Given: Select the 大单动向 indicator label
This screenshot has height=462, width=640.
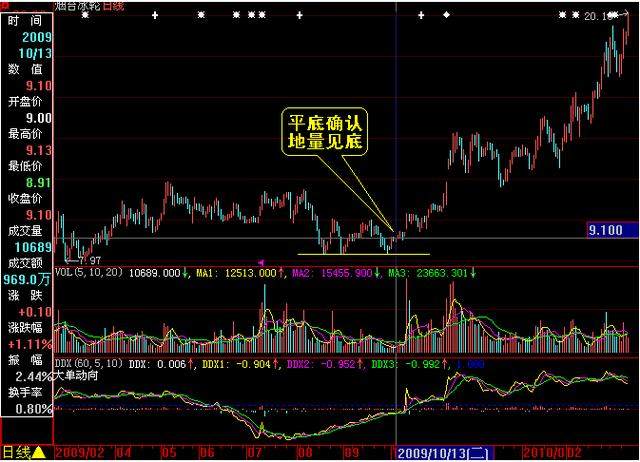Looking at the screenshot, I should (76, 375).
